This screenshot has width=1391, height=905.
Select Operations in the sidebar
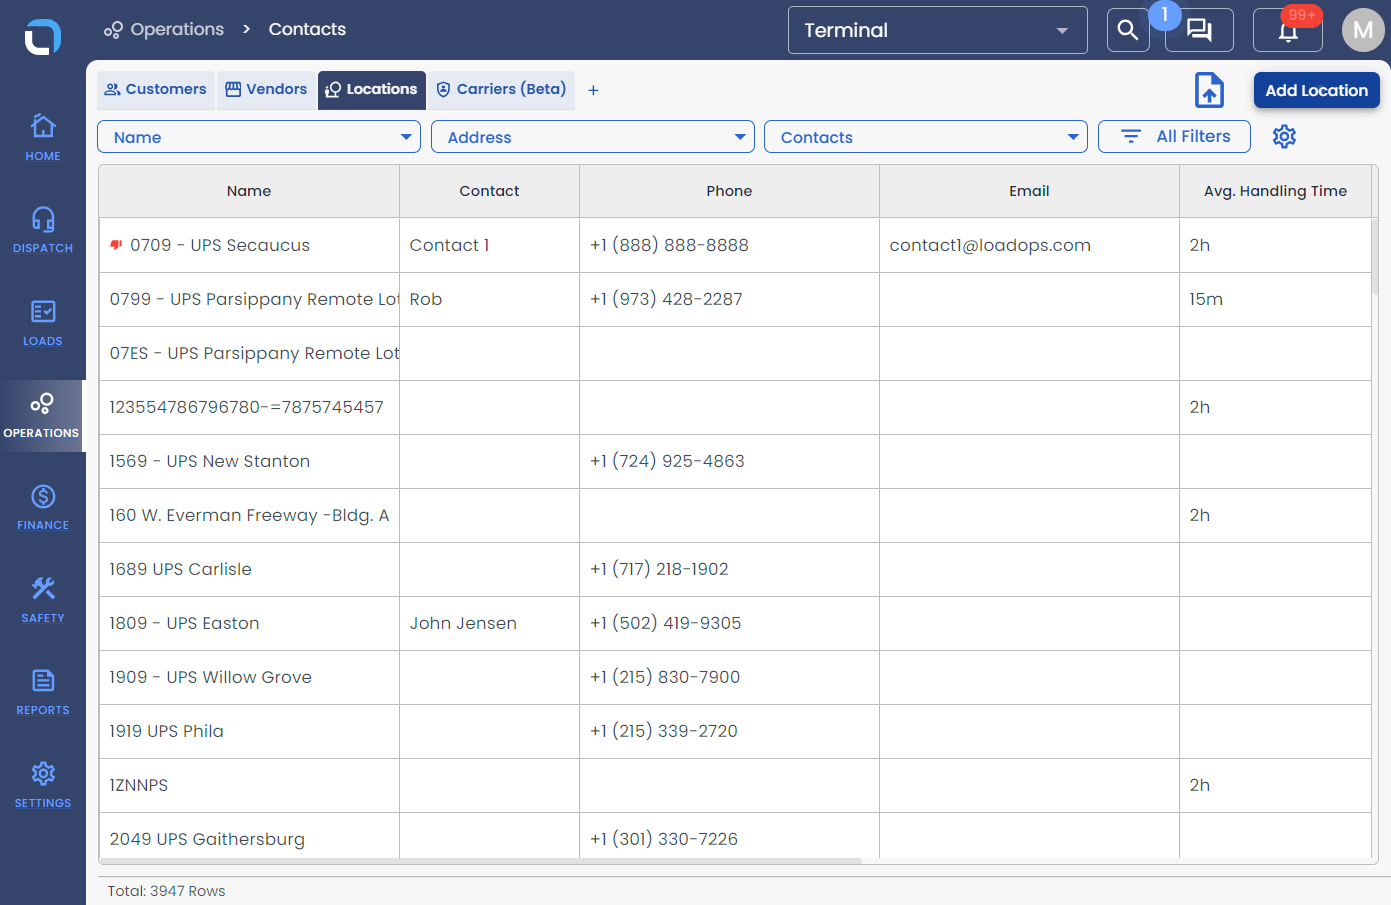tap(42, 415)
